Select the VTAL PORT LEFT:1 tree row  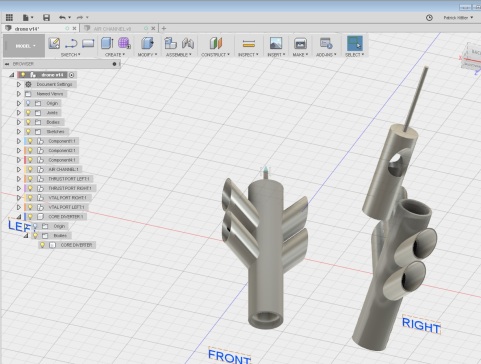(x=56, y=207)
